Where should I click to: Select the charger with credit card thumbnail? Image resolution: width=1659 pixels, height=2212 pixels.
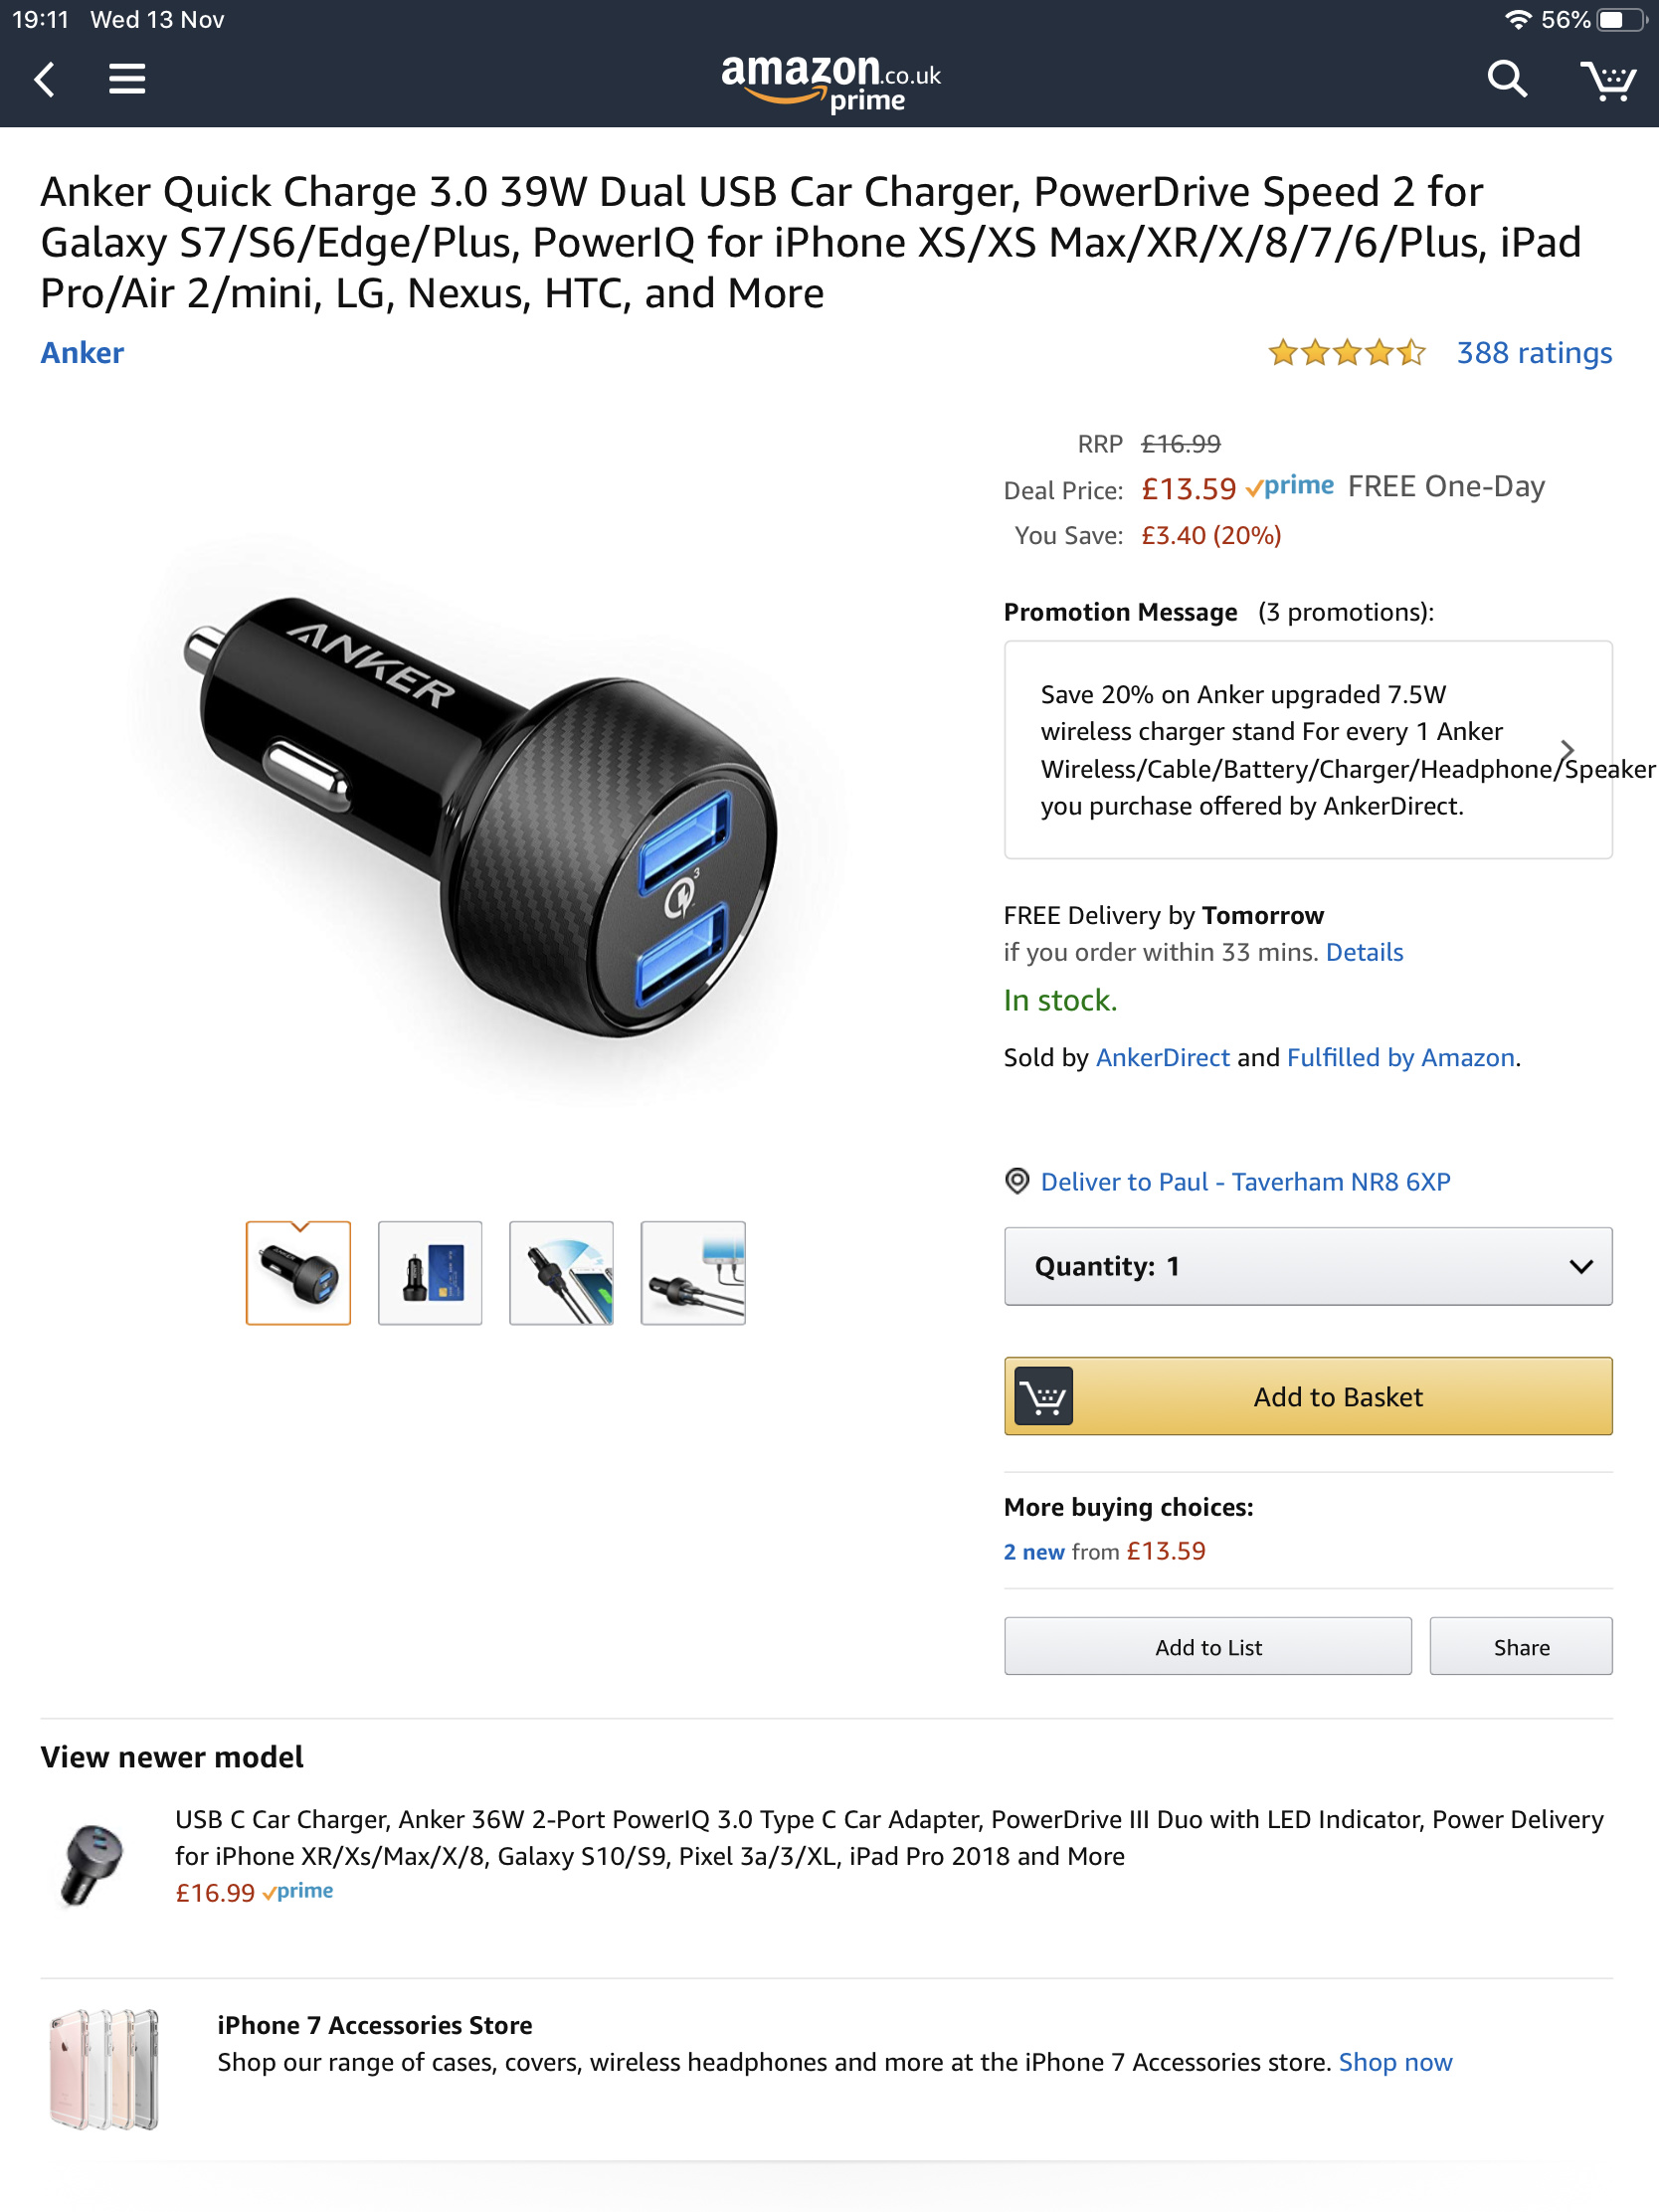[430, 1273]
